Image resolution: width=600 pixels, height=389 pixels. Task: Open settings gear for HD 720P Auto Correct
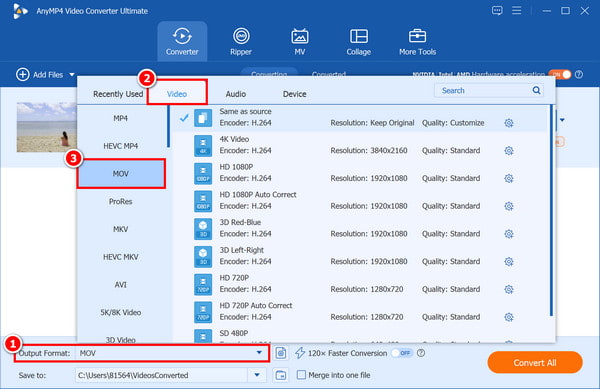(509, 317)
